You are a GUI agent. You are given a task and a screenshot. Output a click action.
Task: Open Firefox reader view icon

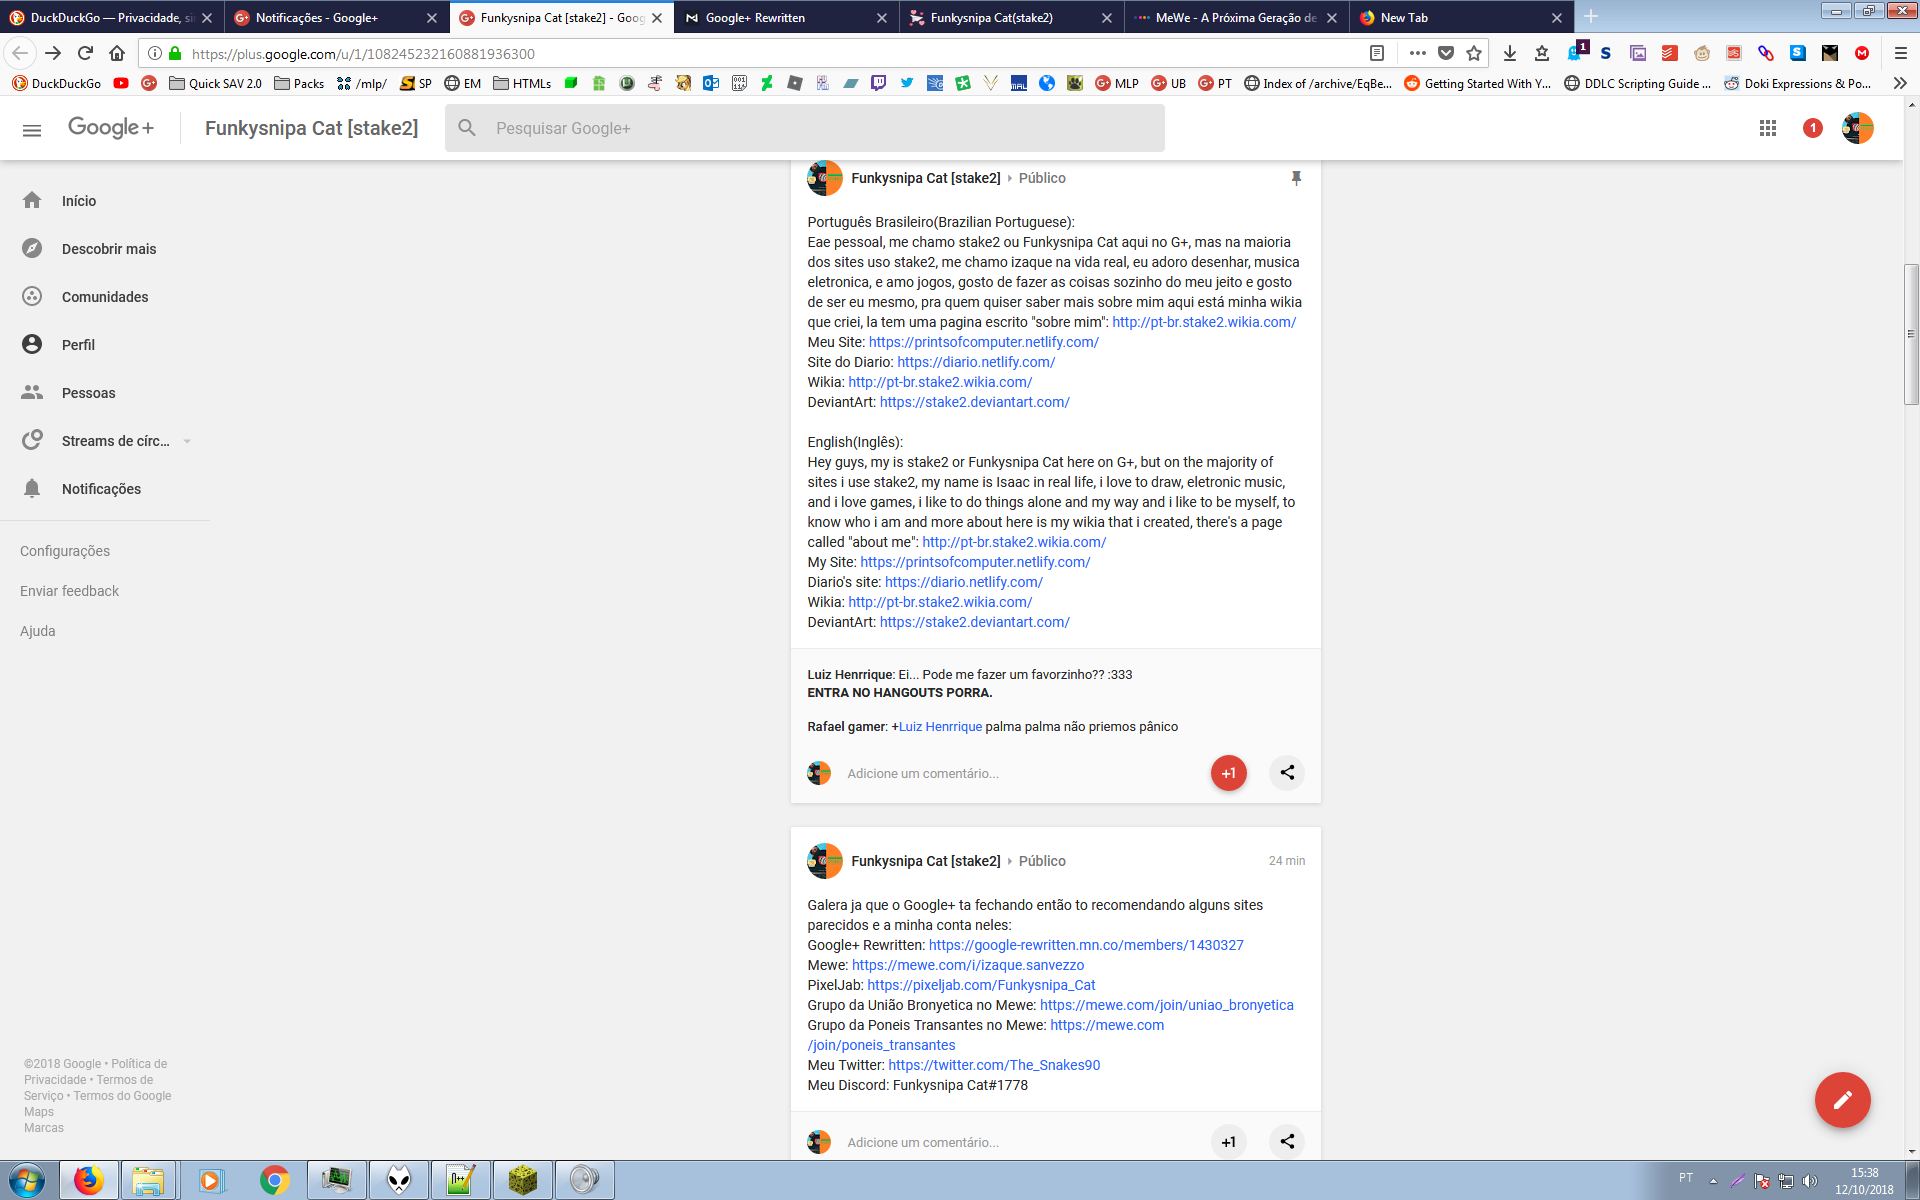pos(1377,53)
